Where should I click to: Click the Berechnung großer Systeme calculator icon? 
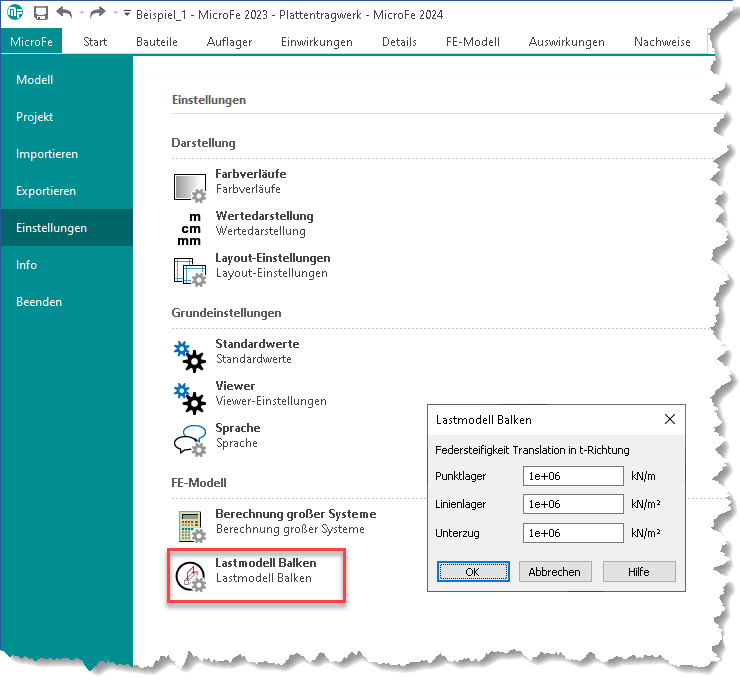(x=193, y=527)
